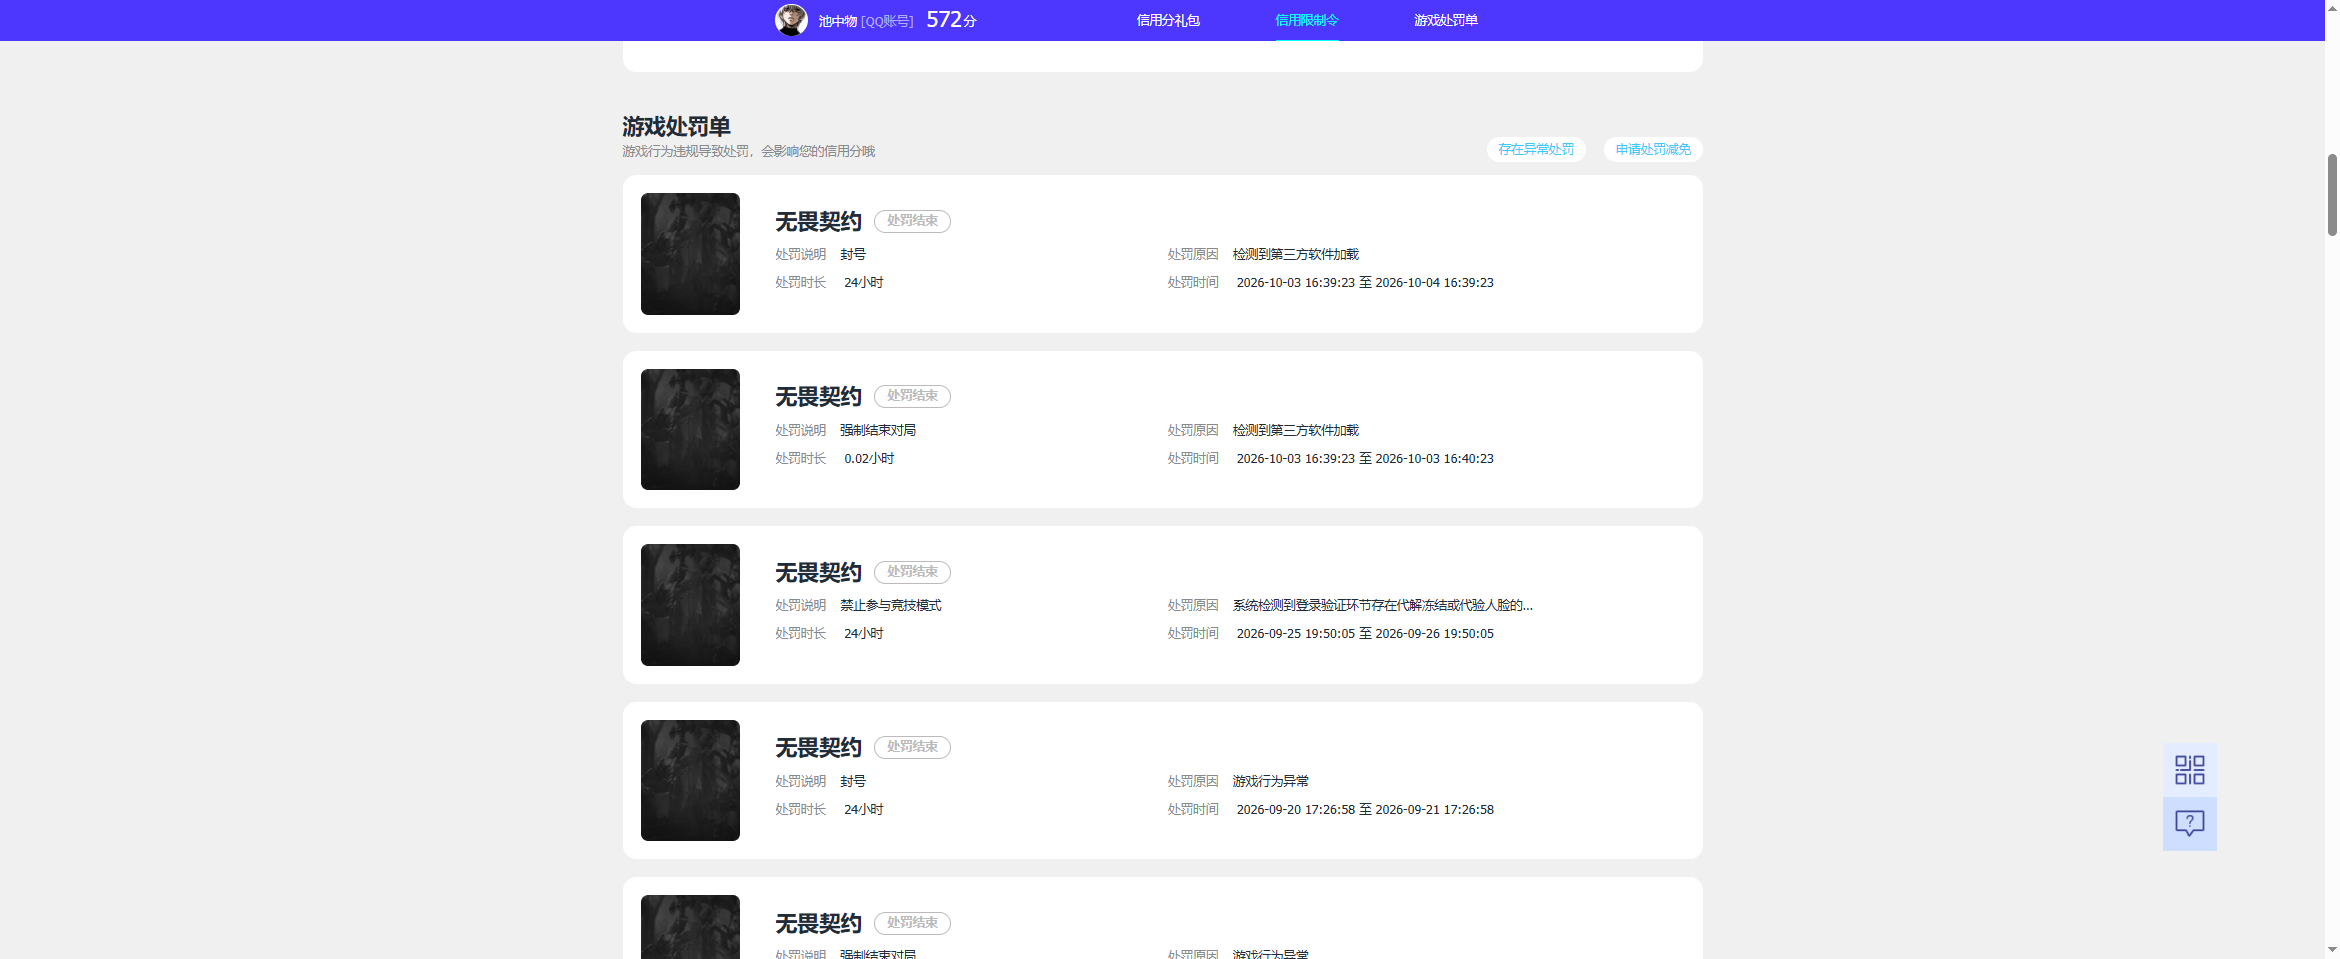
Task: Click the 游戏处罚单 section heading
Action: (x=676, y=127)
